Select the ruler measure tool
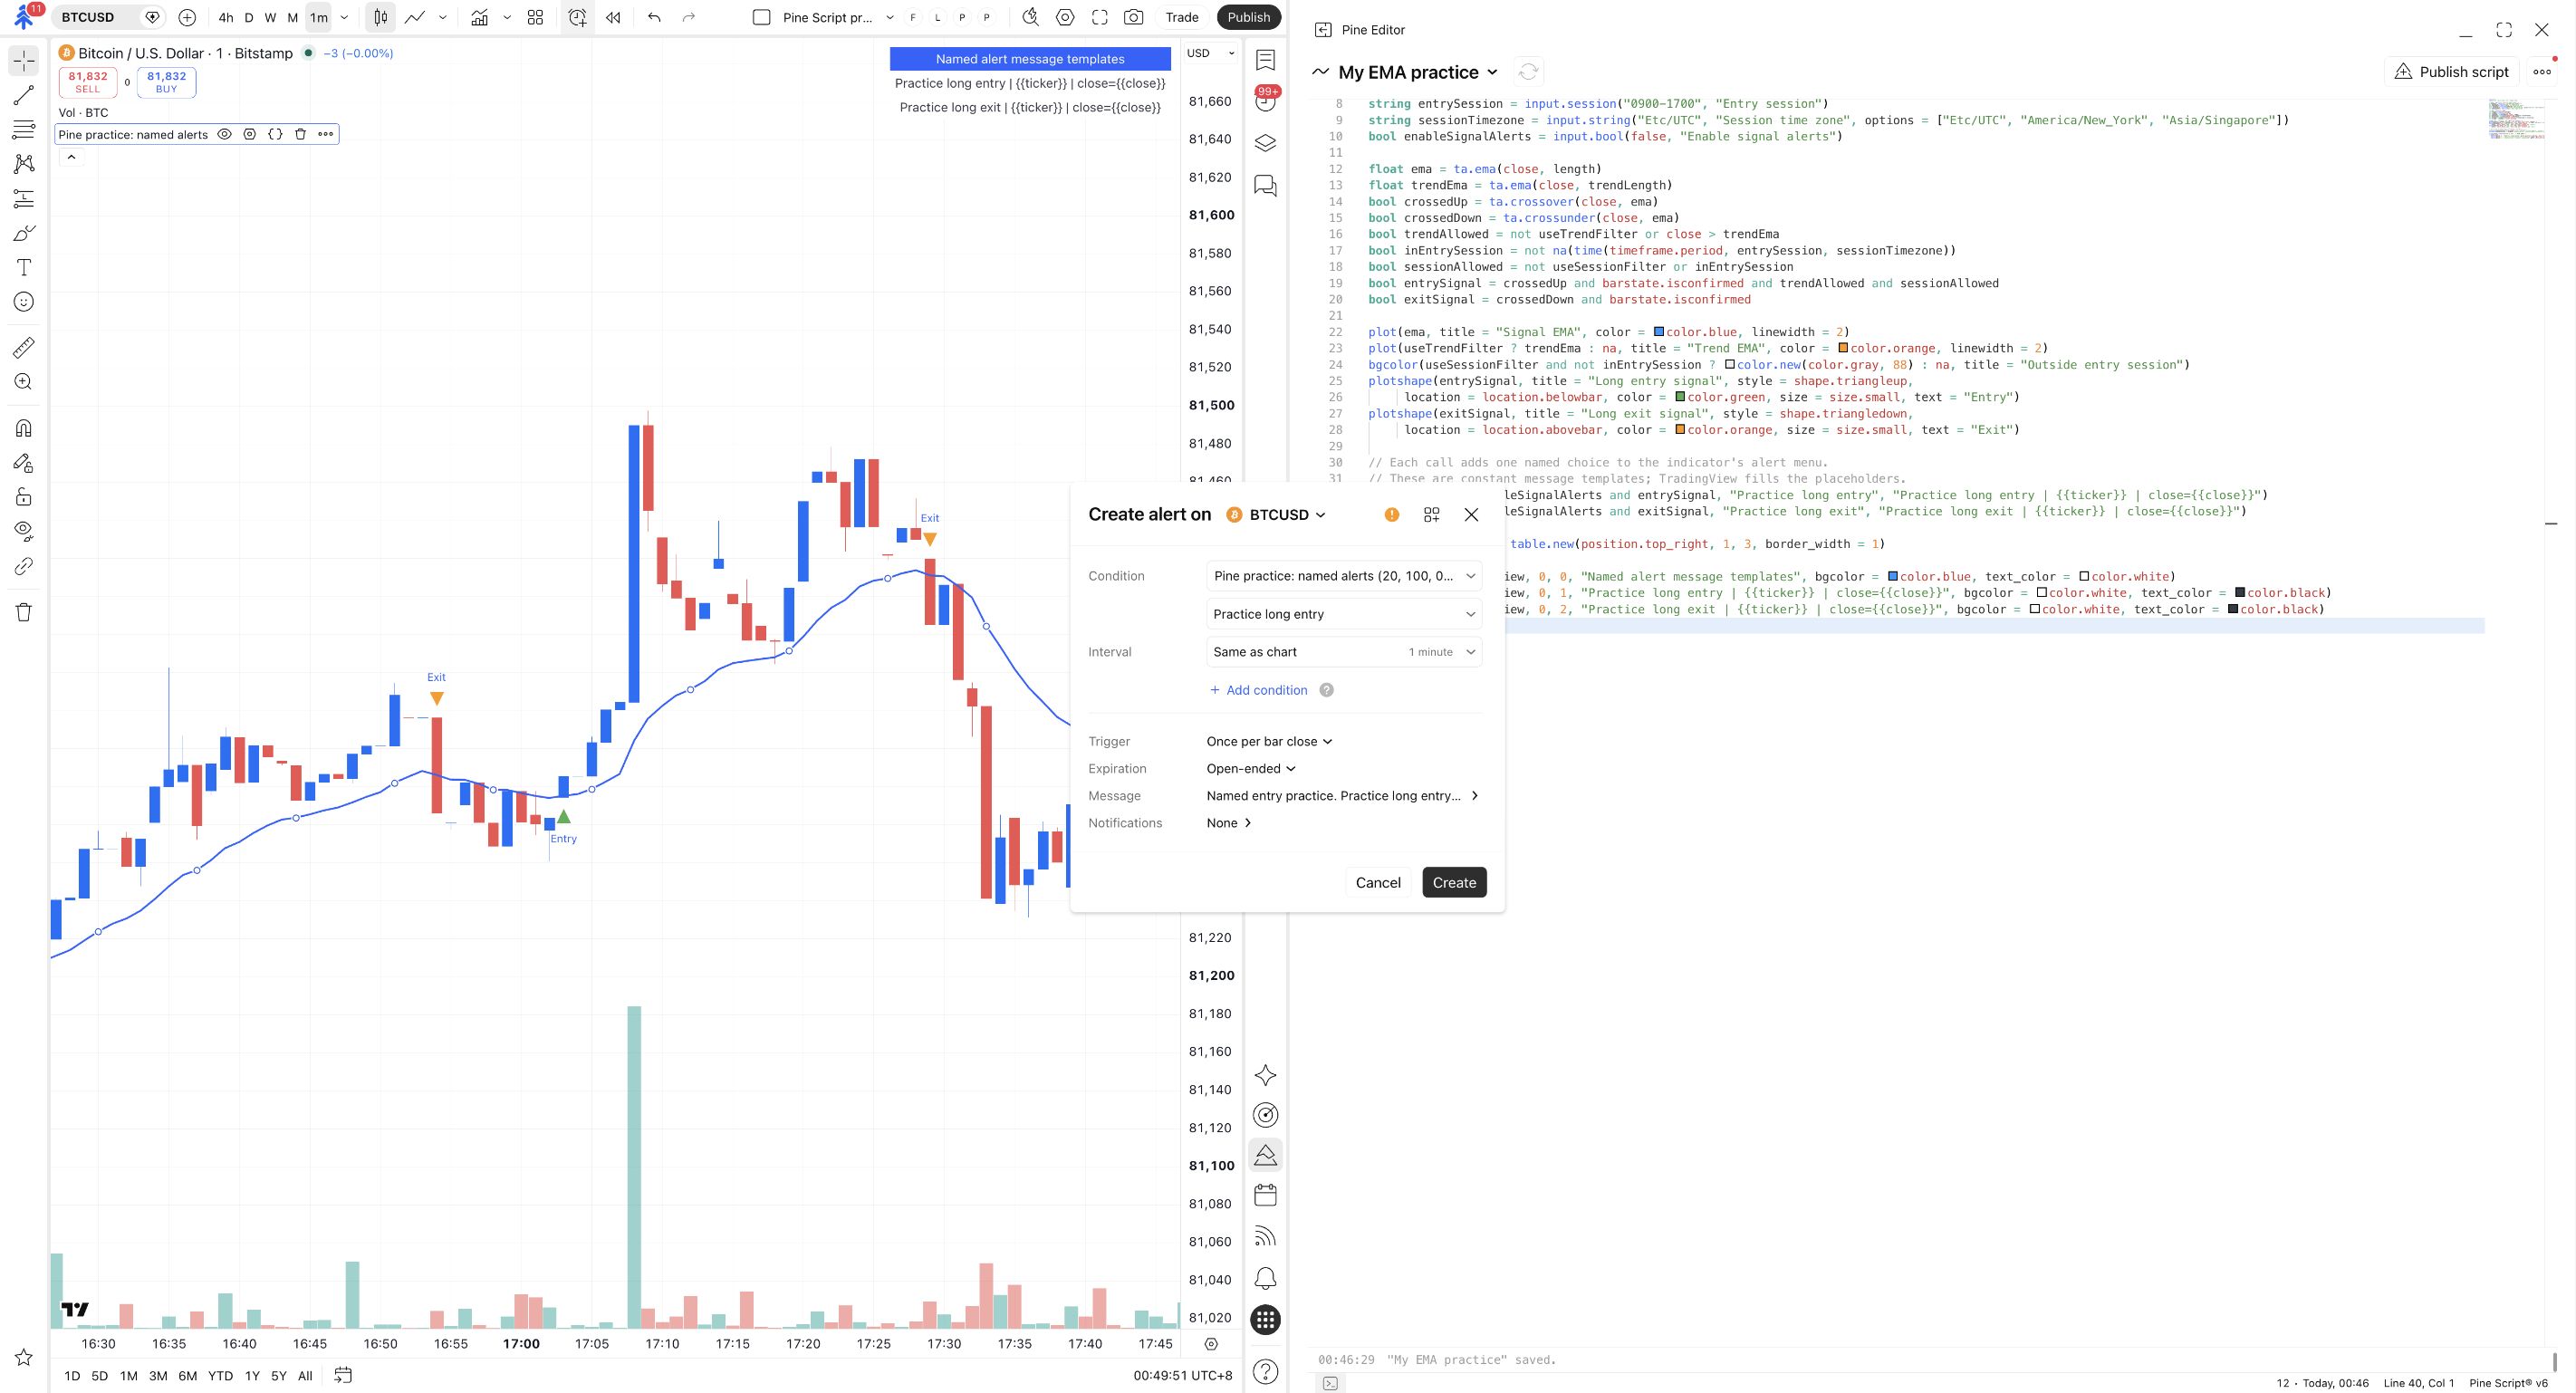 24,347
